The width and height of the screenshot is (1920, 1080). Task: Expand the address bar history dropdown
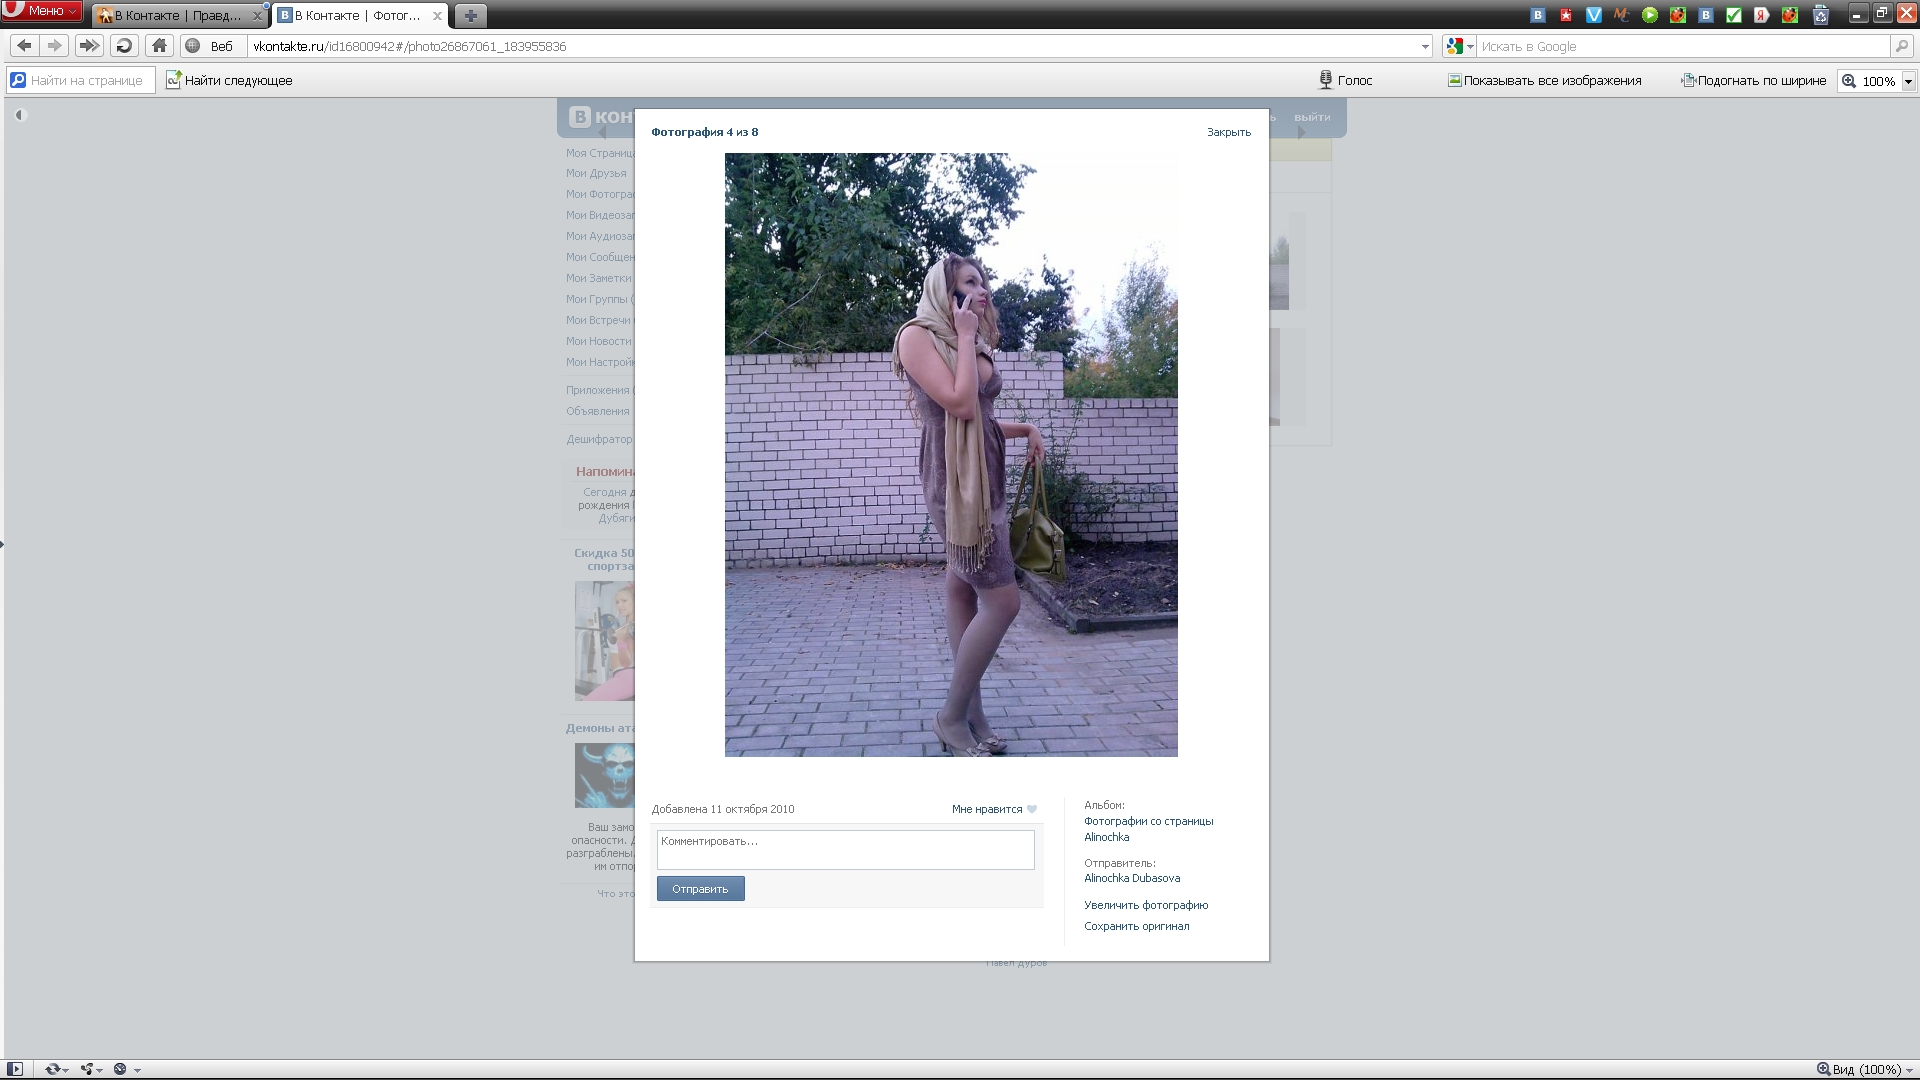(x=1425, y=46)
